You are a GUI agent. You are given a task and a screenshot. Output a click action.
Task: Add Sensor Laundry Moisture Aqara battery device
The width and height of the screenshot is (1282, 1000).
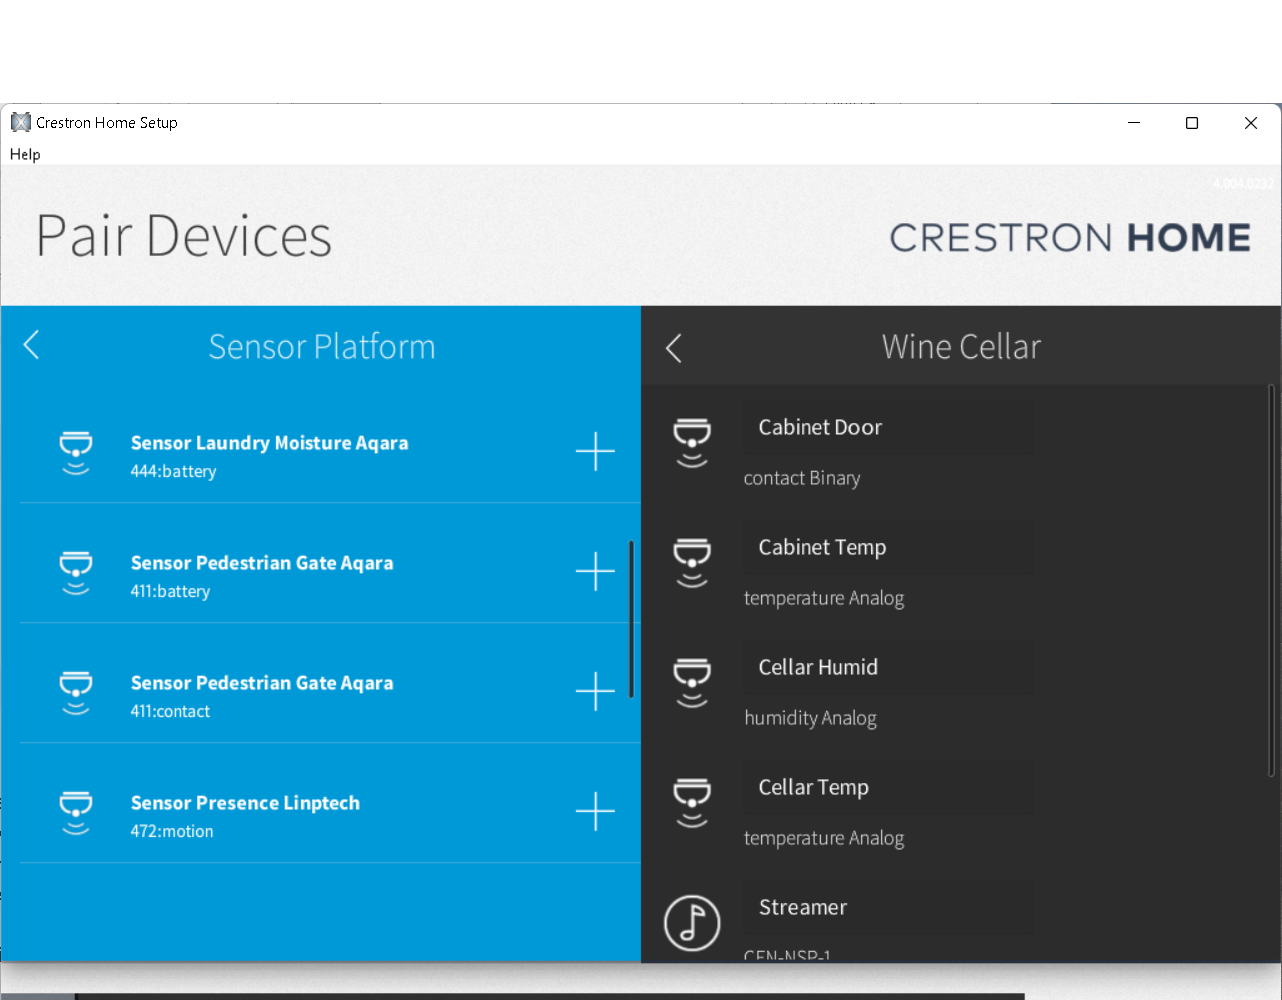(595, 452)
